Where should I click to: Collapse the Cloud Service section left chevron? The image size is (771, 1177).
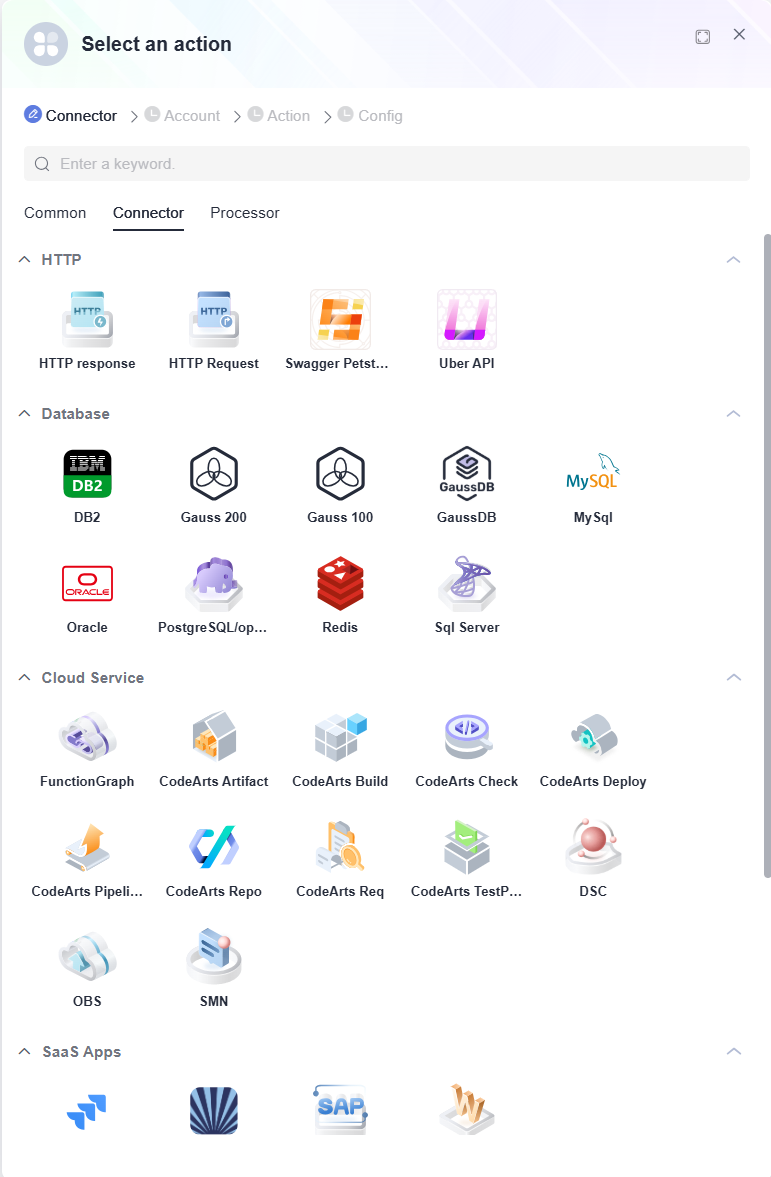click(x=25, y=677)
